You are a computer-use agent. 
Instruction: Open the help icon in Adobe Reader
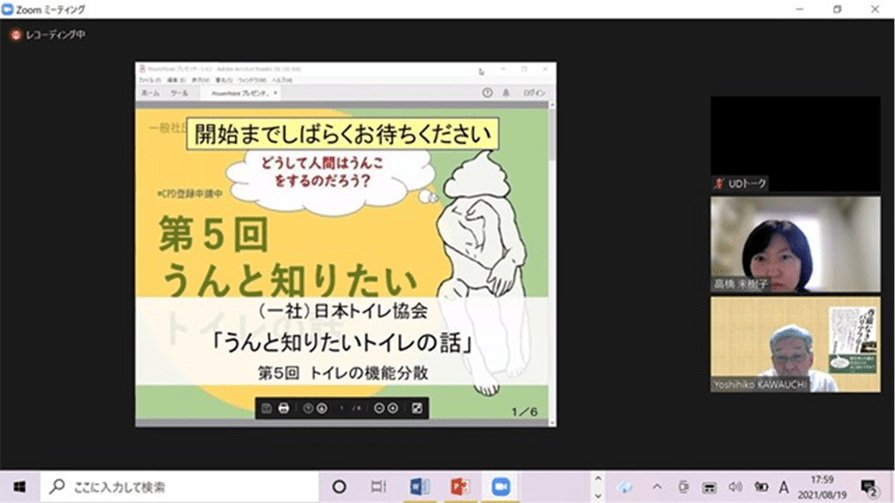487,92
